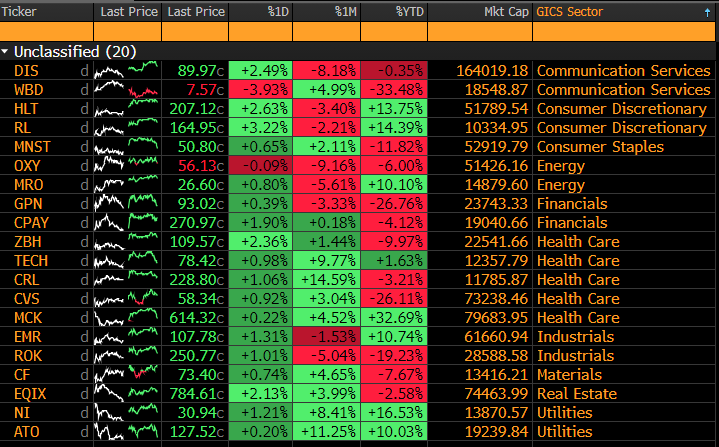719x447 pixels.
Task: Select the CF ticker
Action: coord(22,375)
